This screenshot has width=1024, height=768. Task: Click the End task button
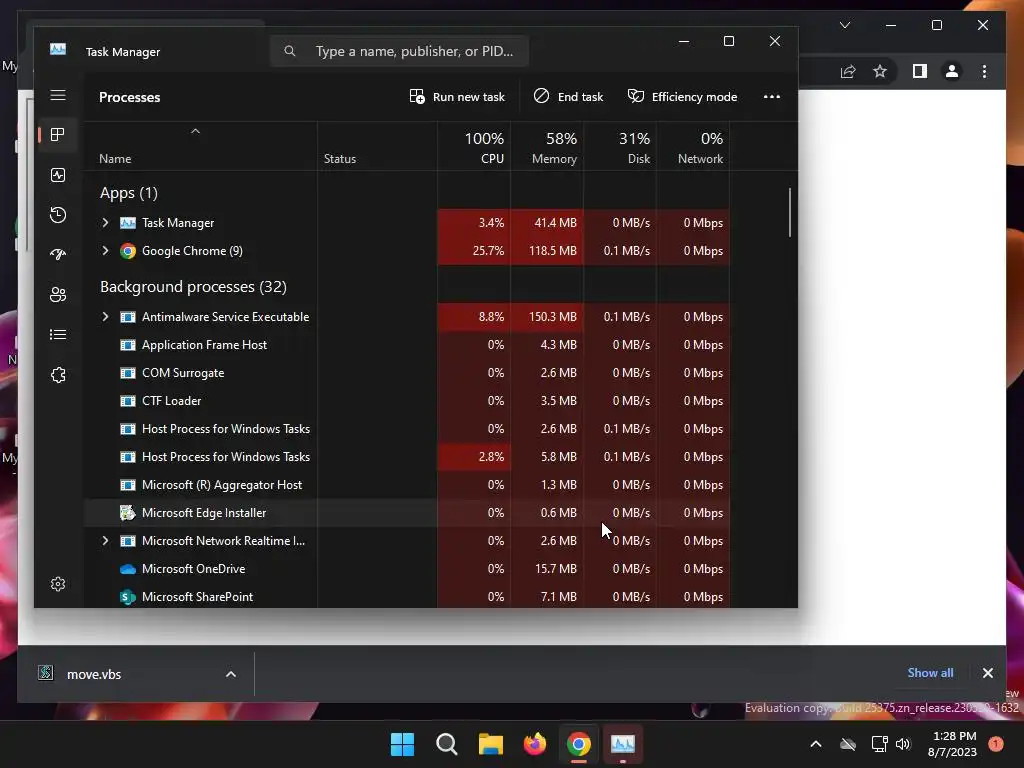click(568, 97)
